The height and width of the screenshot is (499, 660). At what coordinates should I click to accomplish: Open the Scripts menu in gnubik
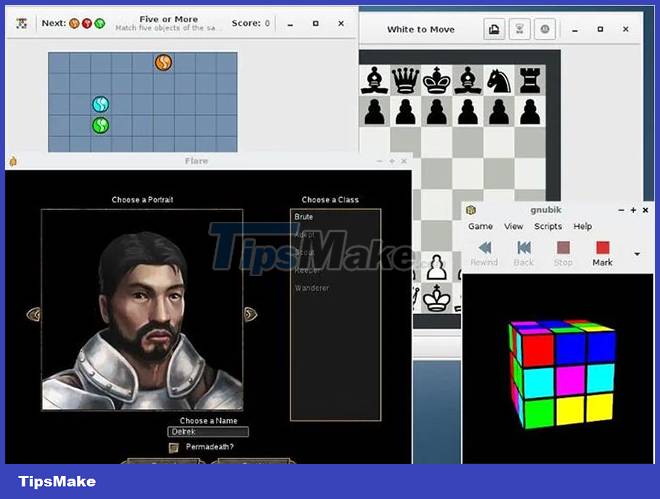548,226
